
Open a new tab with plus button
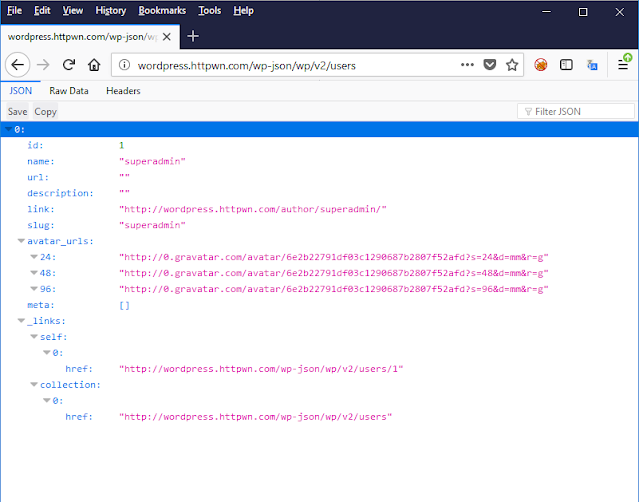(x=193, y=36)
